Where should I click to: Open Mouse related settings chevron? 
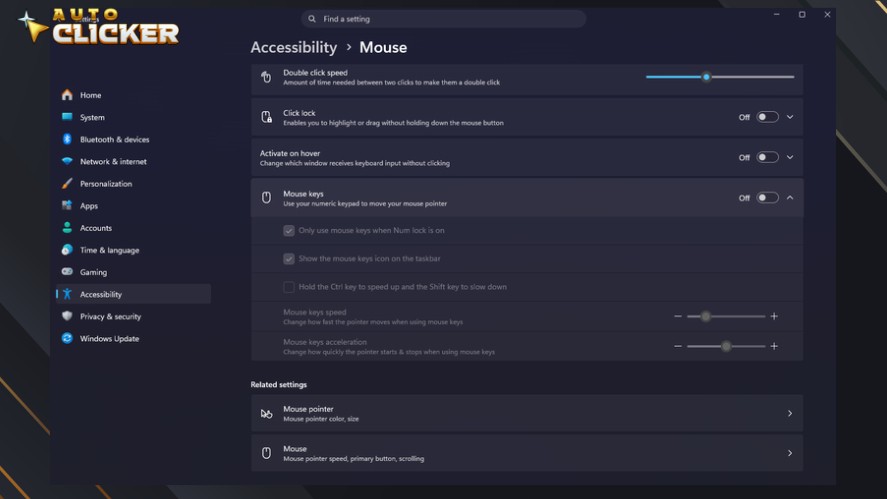pos(790,453)
